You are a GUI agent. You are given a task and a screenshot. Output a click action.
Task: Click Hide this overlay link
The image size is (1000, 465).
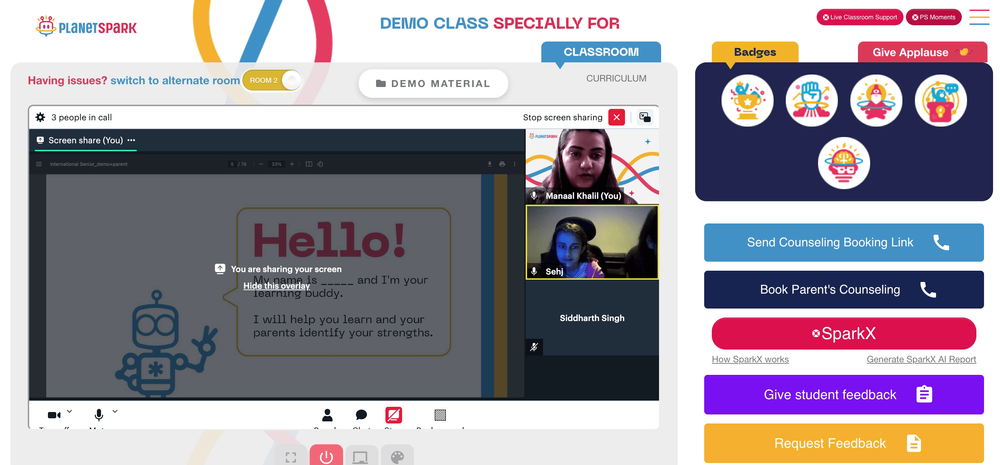click(x=277, y=286)
